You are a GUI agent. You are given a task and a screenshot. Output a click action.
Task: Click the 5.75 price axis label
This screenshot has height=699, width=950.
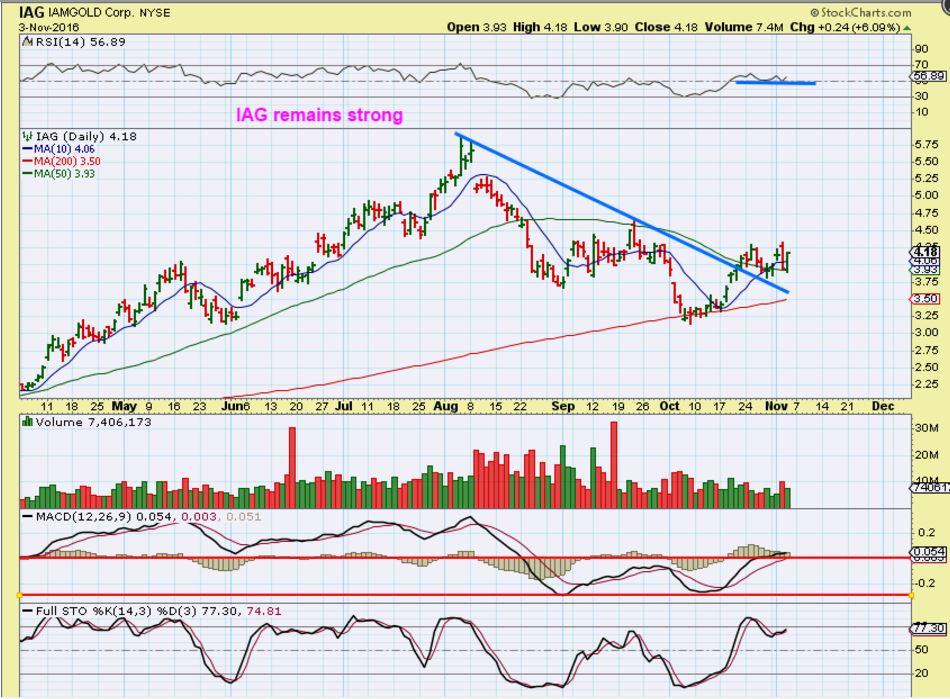coord(928,145)
